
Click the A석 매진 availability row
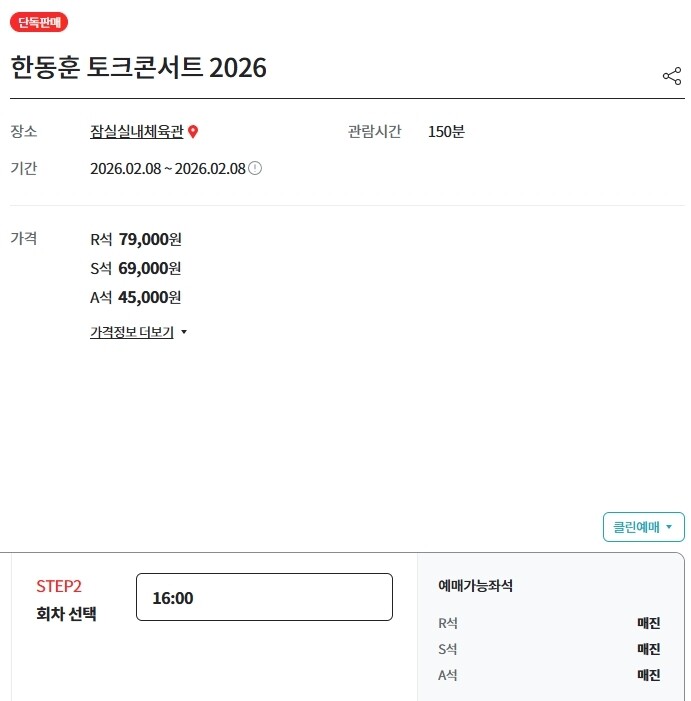click(549, 675)
